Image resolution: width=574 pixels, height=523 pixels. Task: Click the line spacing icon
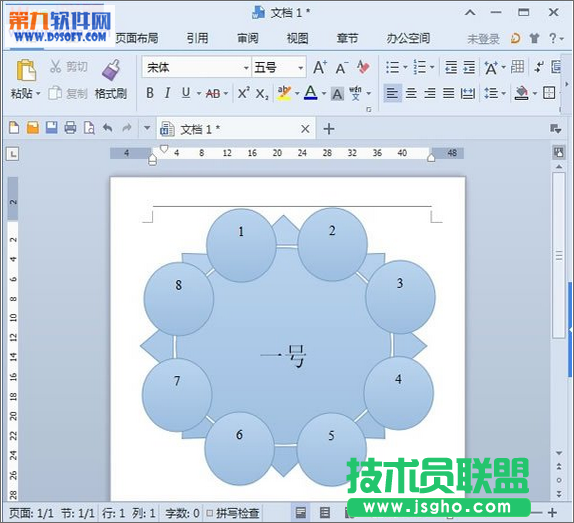click(491, 94)
